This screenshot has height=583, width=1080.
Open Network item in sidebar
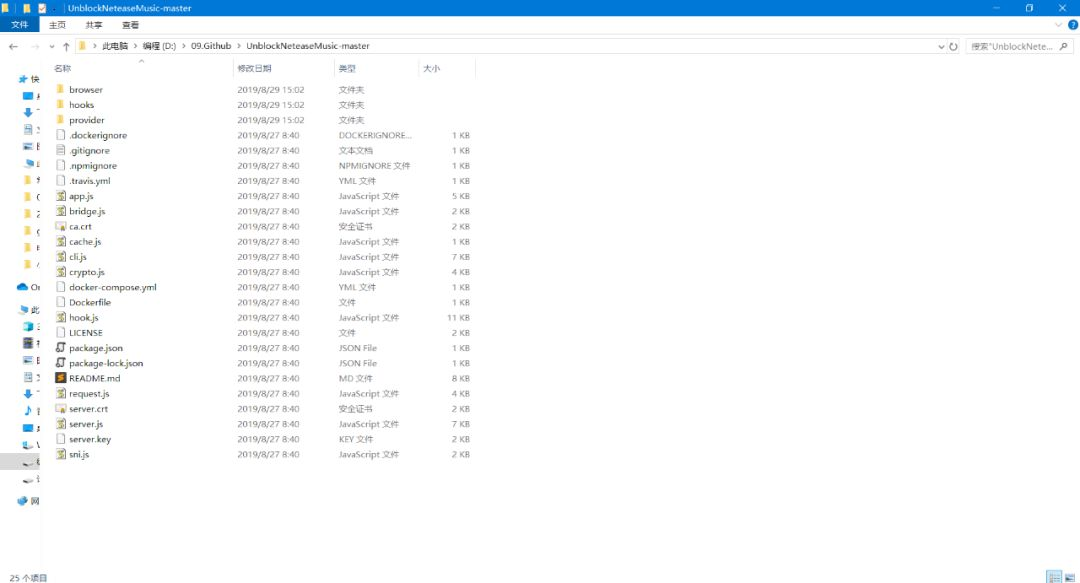[23, 500]
